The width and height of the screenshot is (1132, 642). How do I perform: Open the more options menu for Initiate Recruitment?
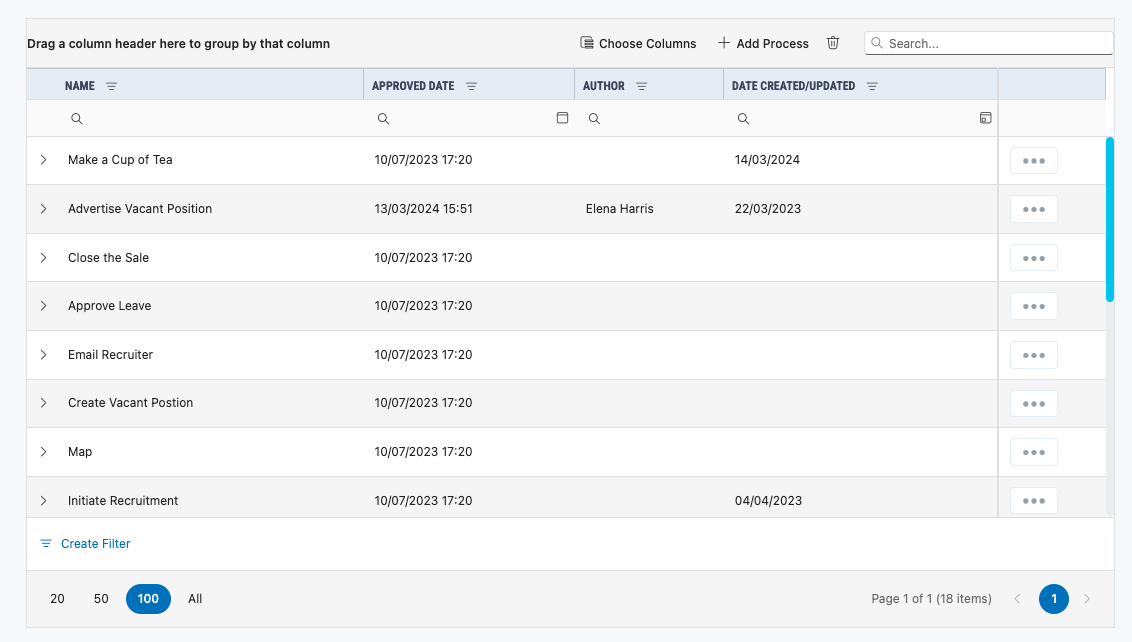click(x=1034, y=500)
